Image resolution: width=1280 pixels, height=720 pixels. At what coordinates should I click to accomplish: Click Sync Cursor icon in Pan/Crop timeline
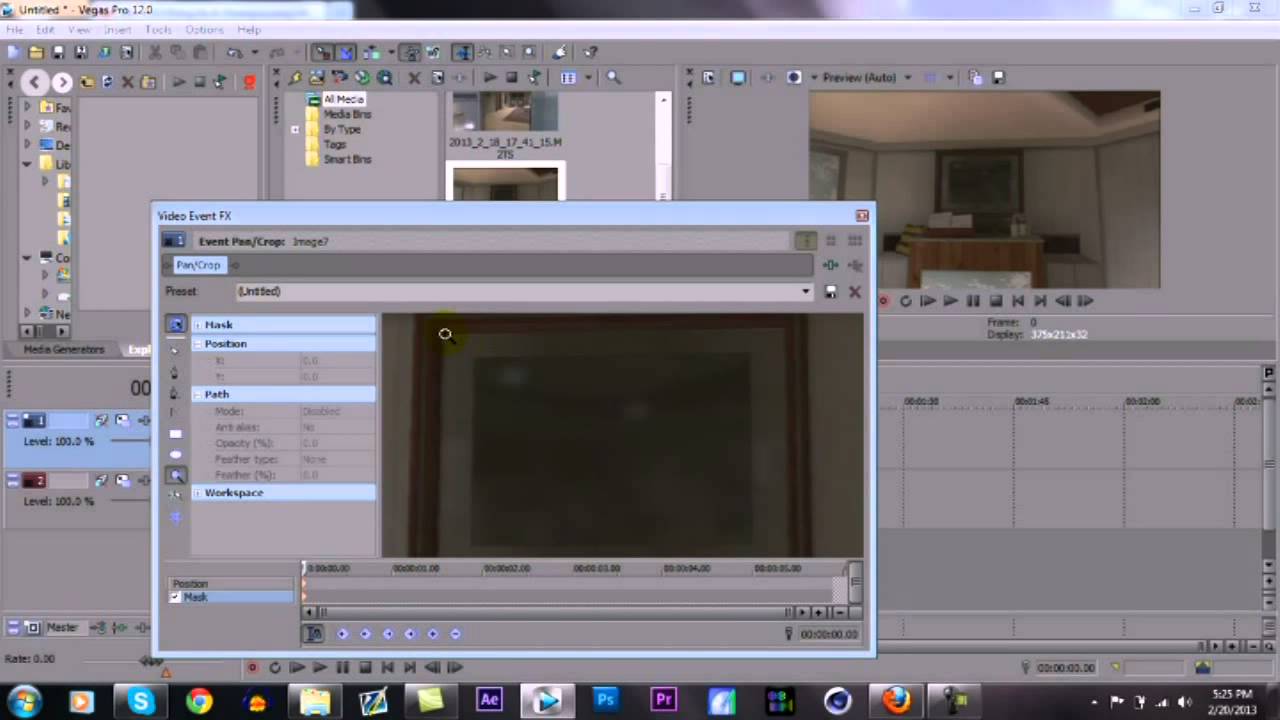[314, 633]
